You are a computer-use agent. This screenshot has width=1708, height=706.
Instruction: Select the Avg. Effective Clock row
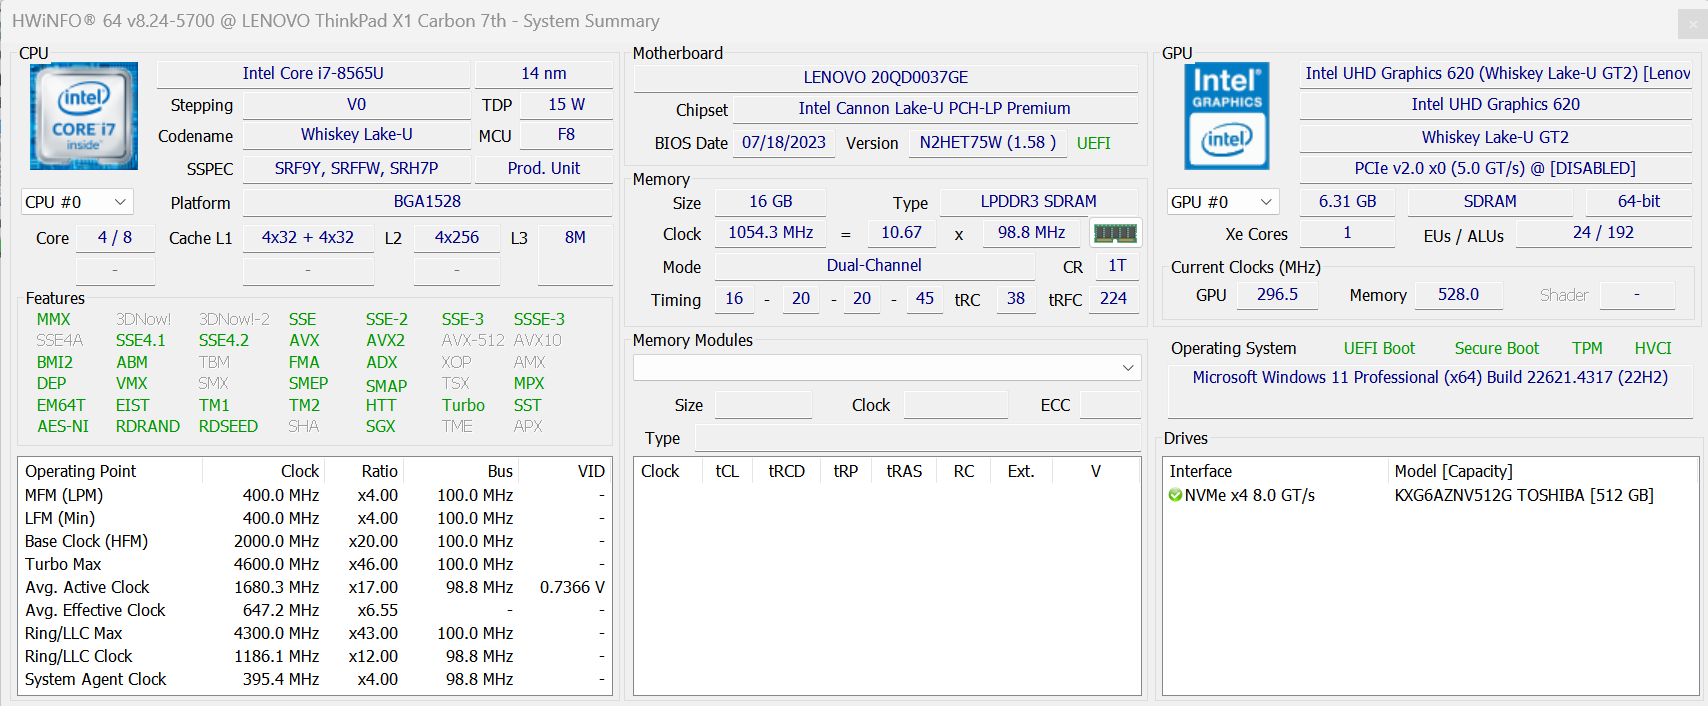coord(315,610)
